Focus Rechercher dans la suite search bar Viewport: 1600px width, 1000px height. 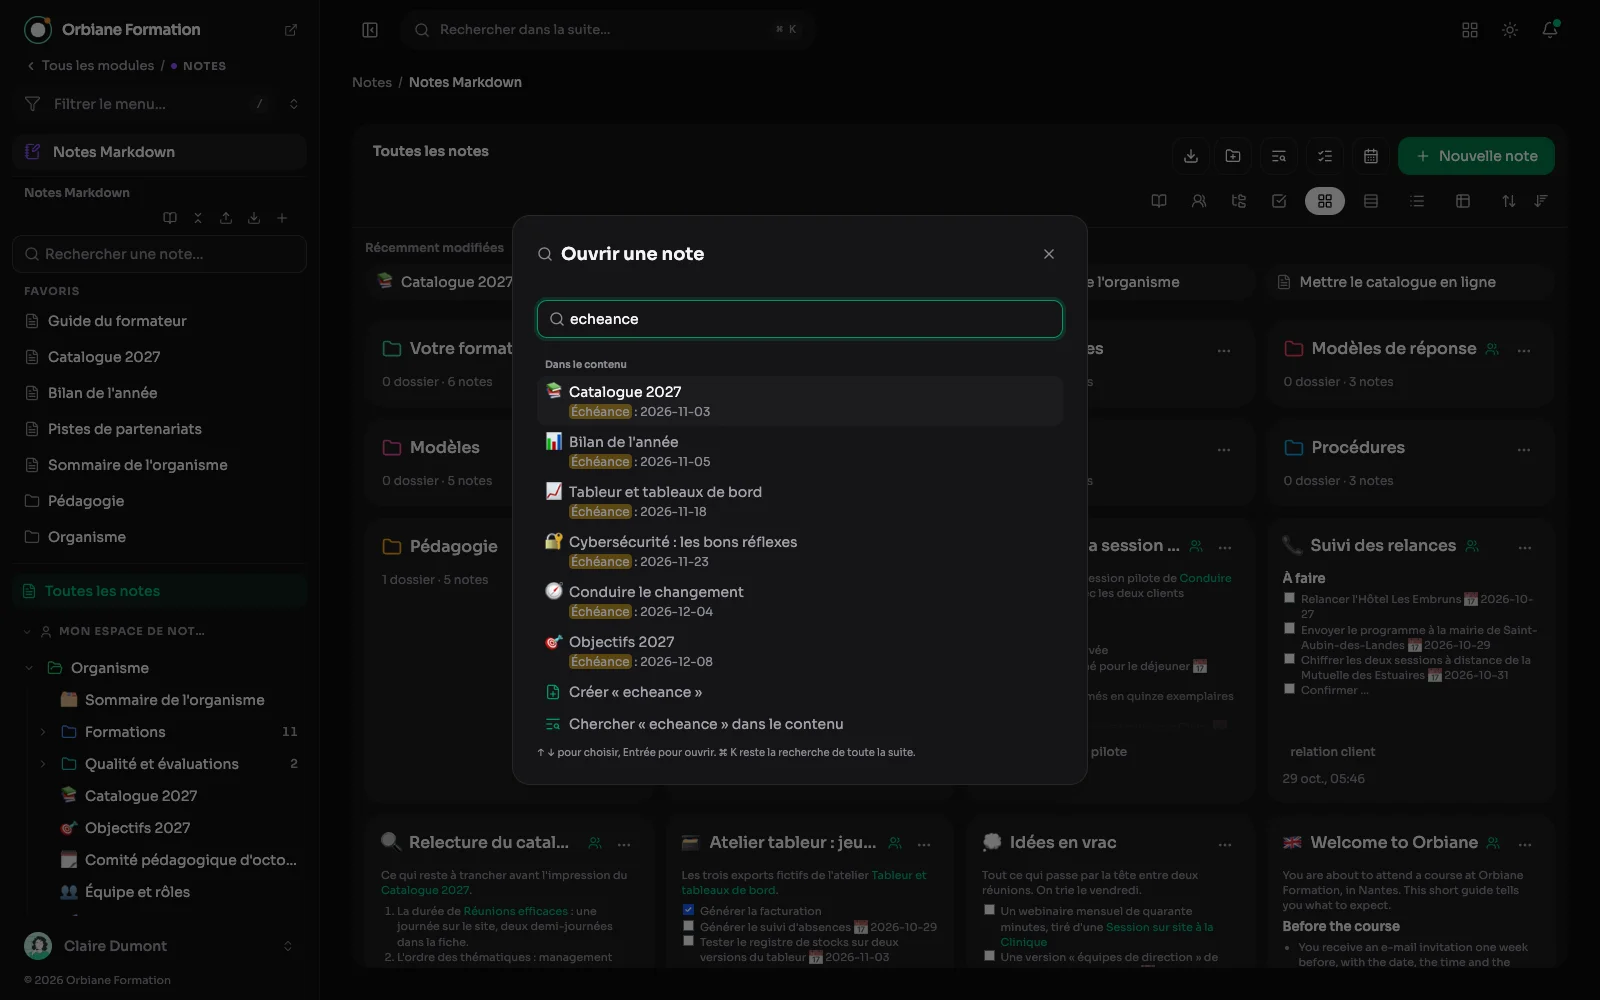(608, 30)
